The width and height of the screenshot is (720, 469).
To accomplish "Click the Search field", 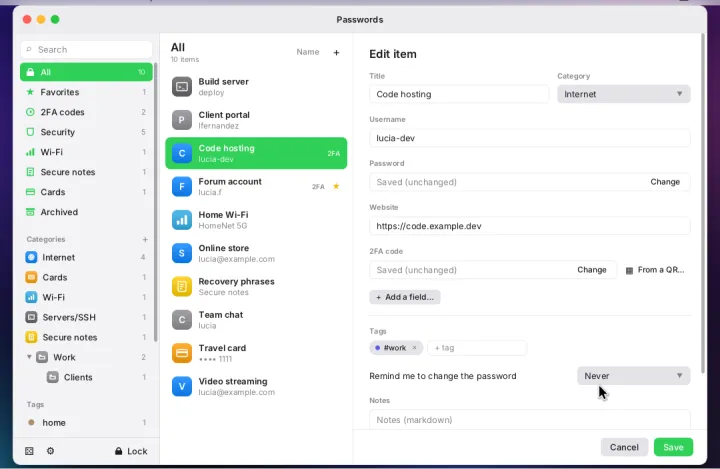I will pos(86,50).
